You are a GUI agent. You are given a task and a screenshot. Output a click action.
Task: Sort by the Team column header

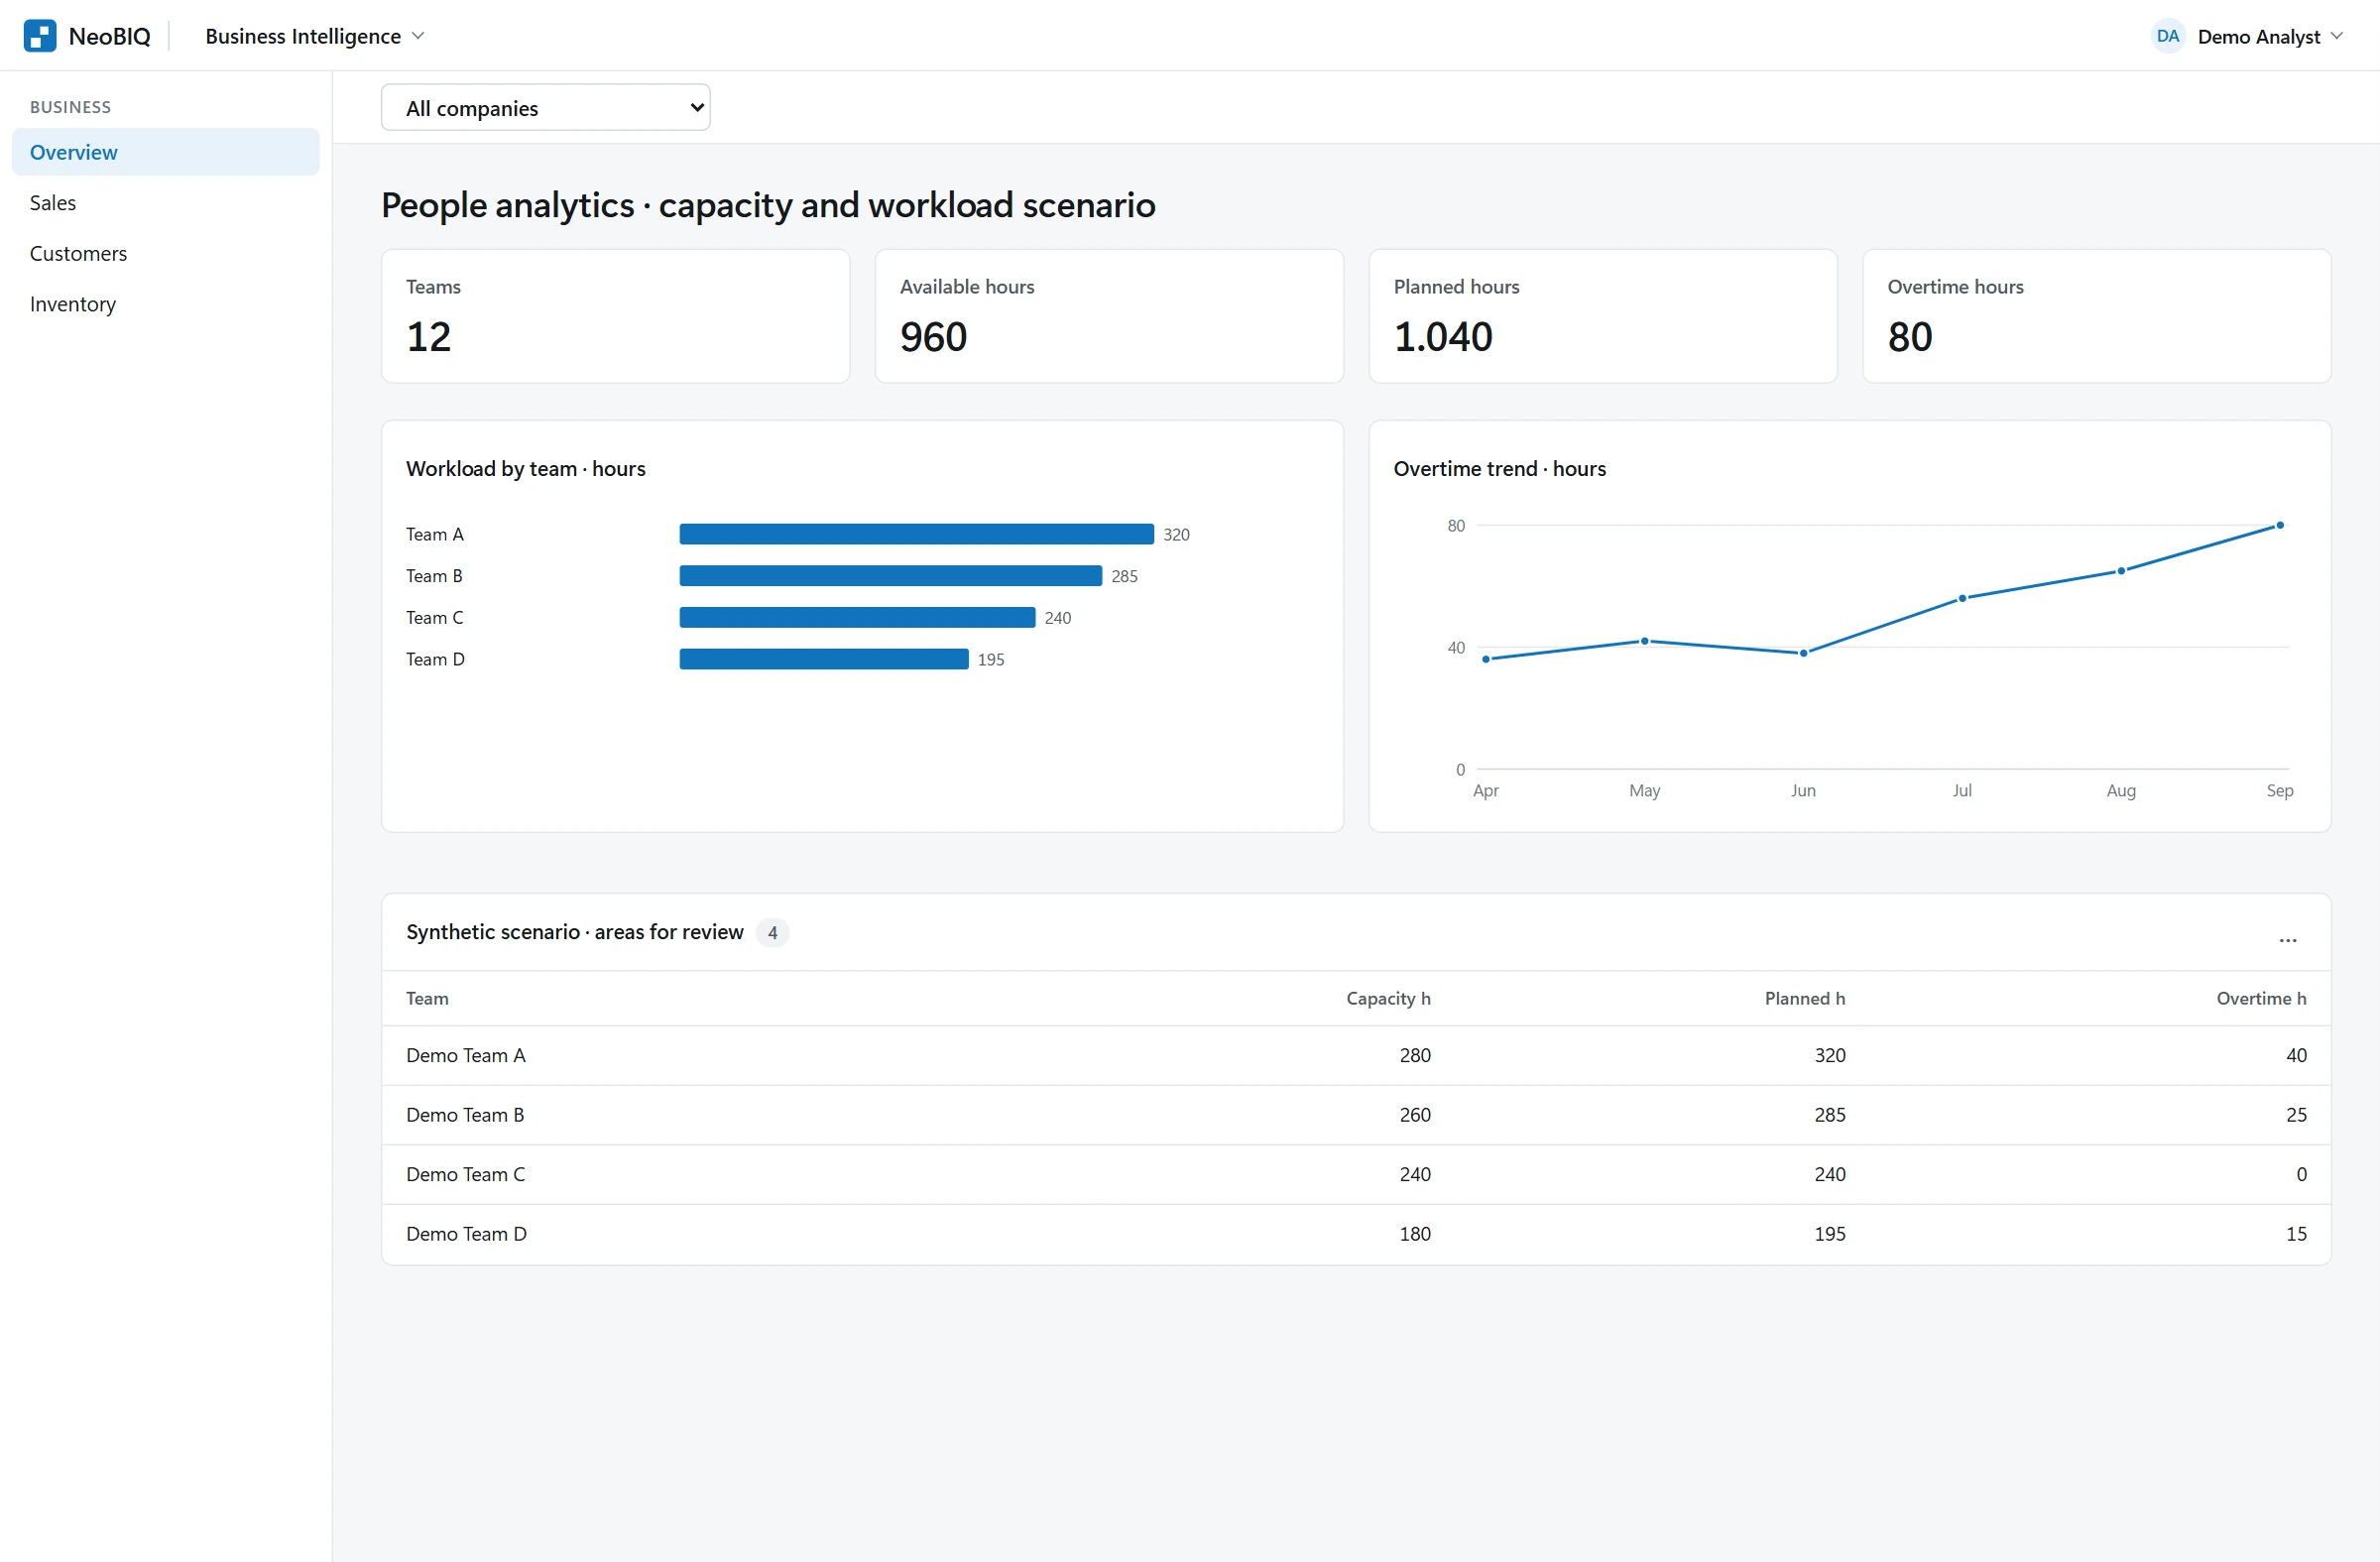pos(427,998)
